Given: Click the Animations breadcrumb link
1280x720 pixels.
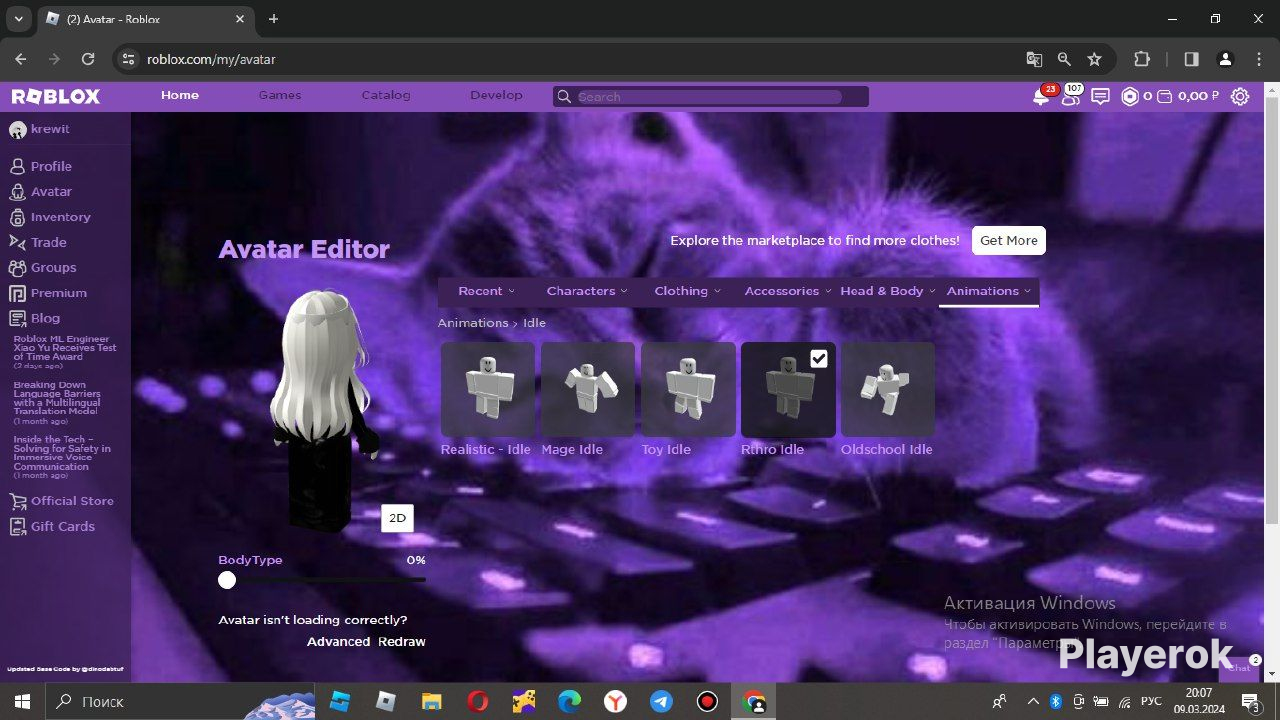Looking at the screenshot, I should (473, 323).
